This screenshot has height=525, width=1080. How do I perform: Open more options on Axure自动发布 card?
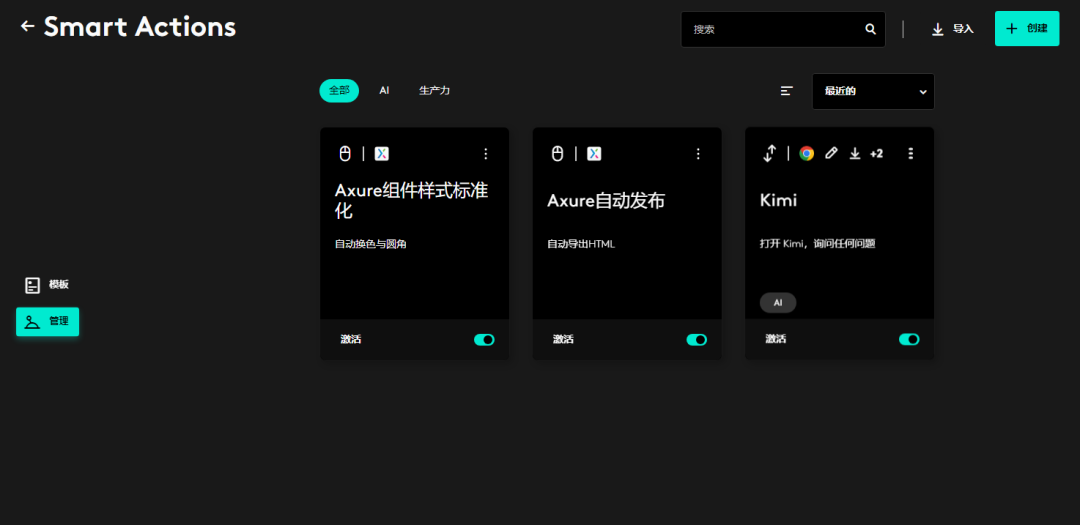698,154
